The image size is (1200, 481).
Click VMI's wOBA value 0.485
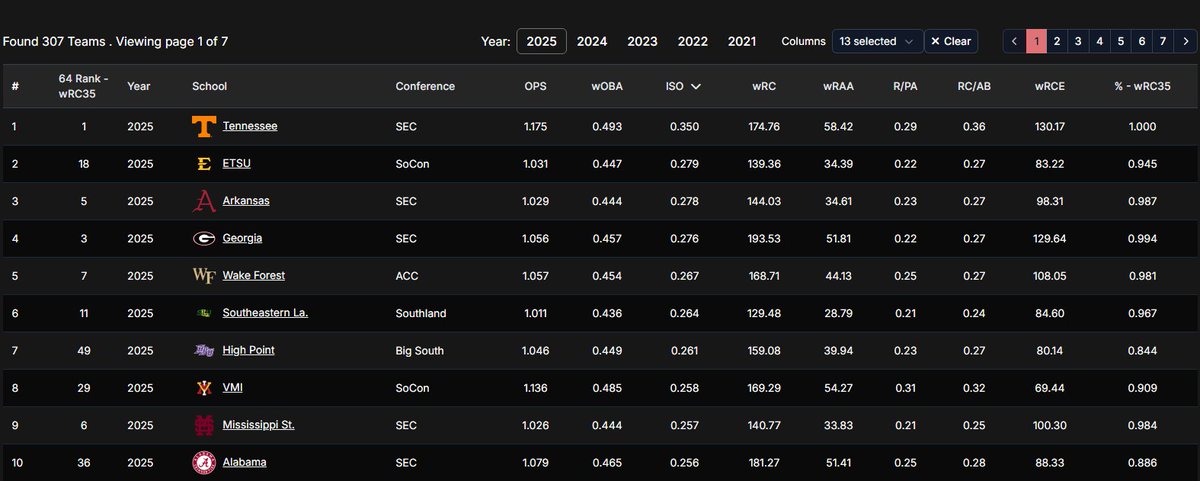(607, 388)
